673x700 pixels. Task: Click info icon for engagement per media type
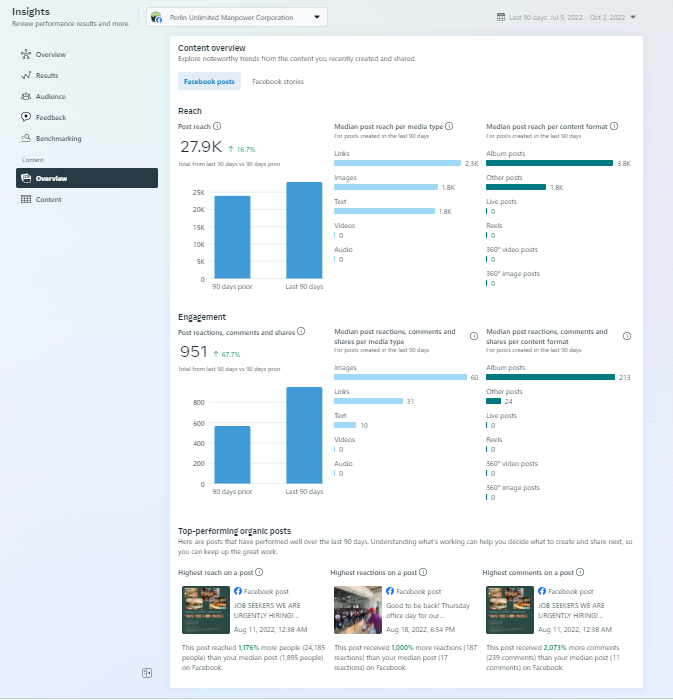(x=474, y=336)
